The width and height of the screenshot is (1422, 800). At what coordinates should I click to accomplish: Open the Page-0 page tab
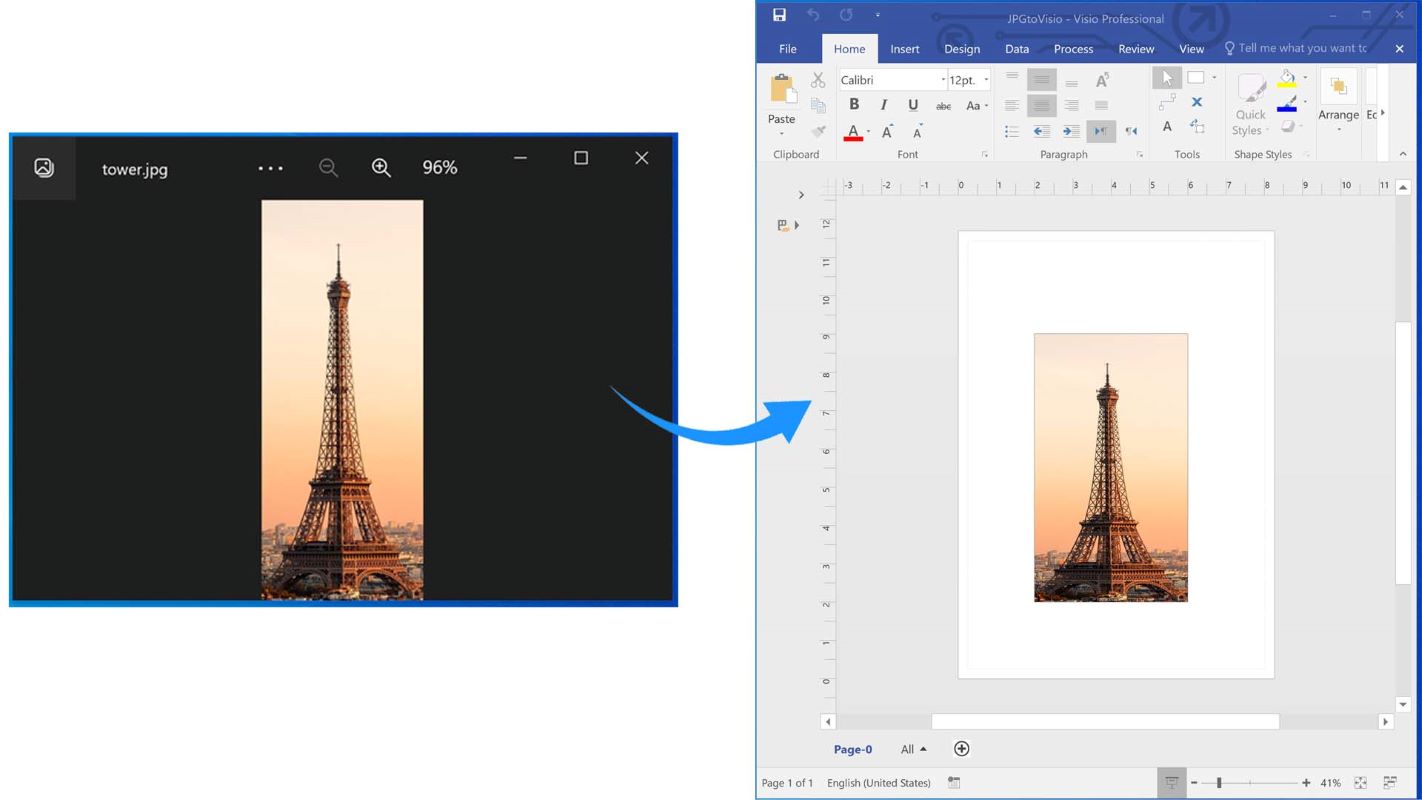coord(852,749)
